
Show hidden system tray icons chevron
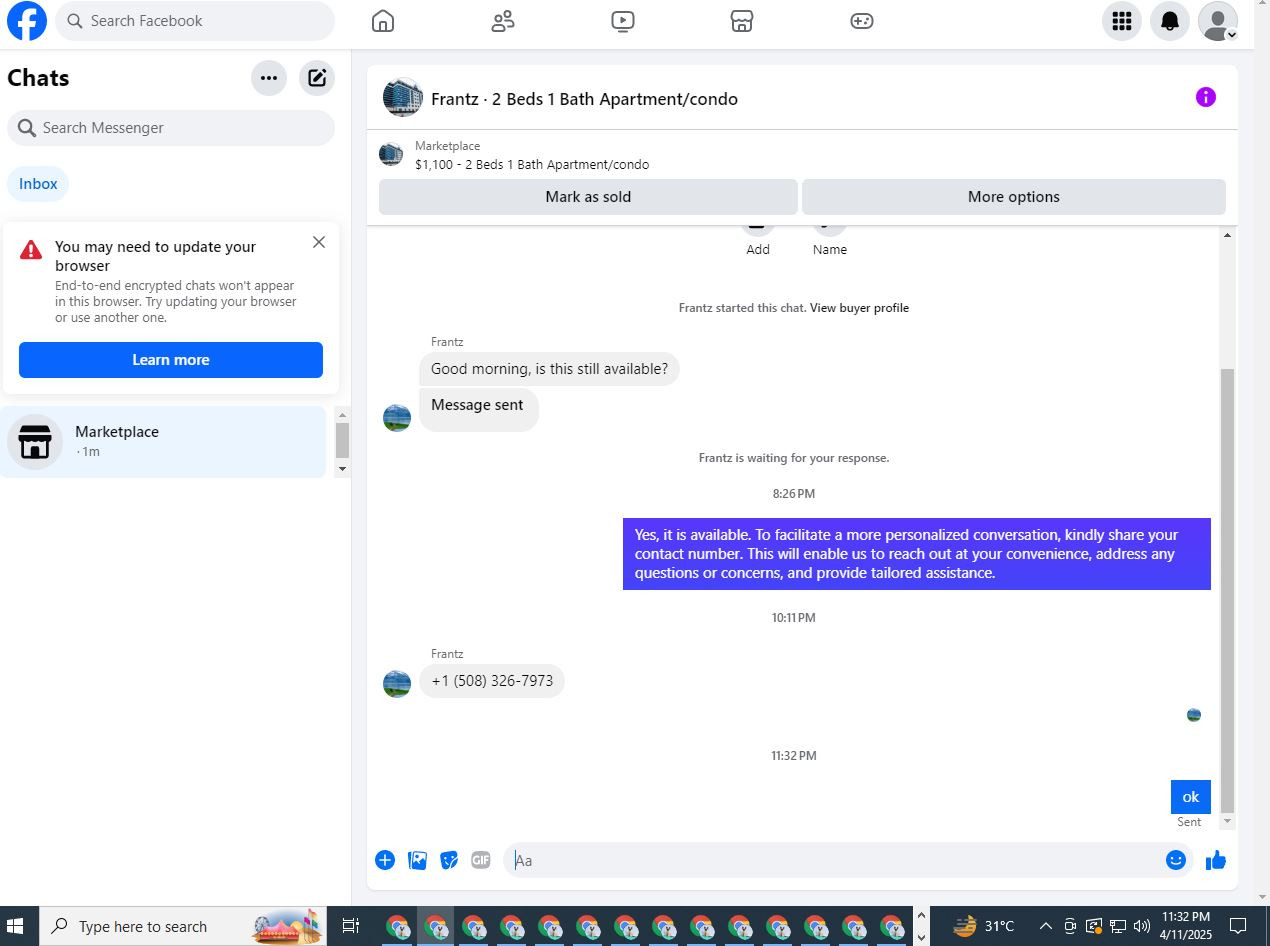[1045, 926]
